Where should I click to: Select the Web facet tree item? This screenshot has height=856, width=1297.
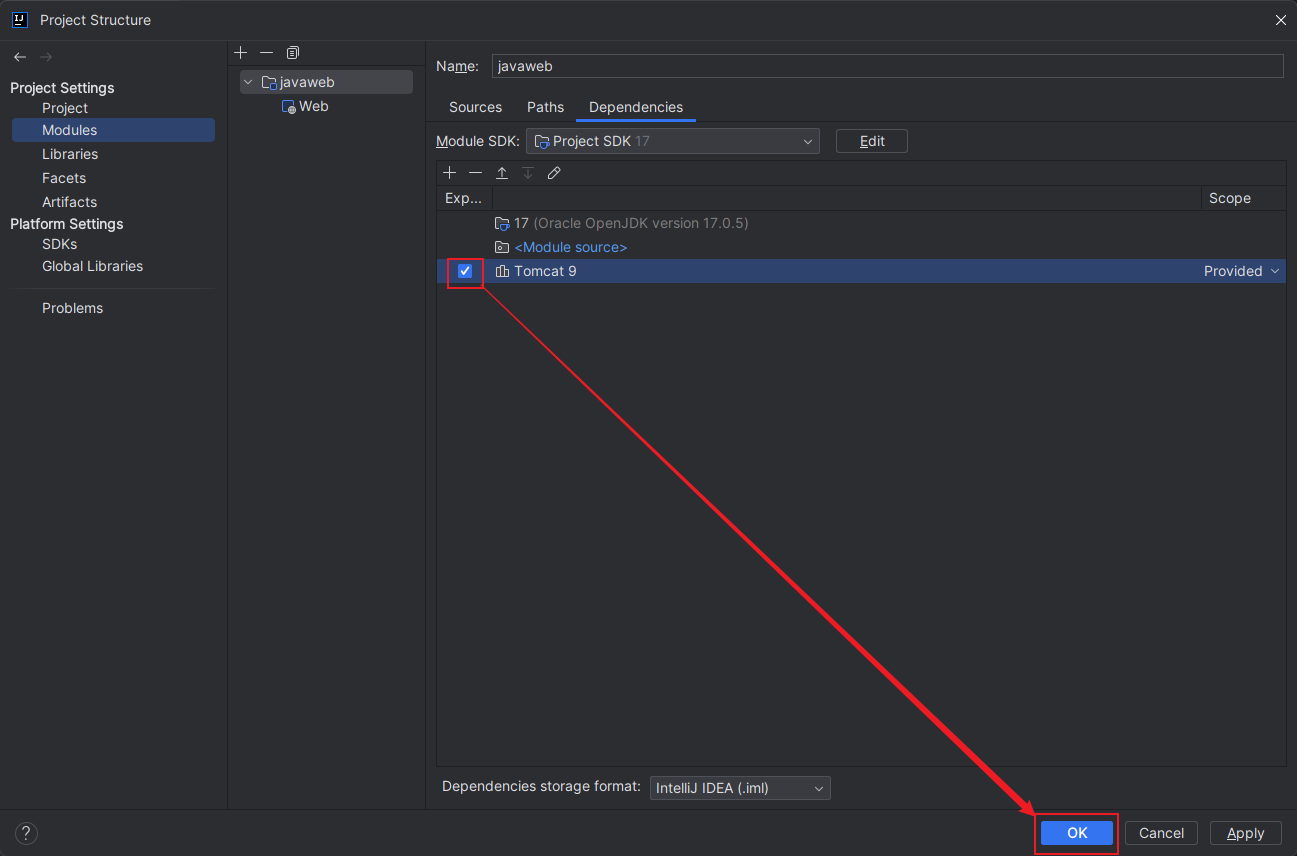point(305,106)
